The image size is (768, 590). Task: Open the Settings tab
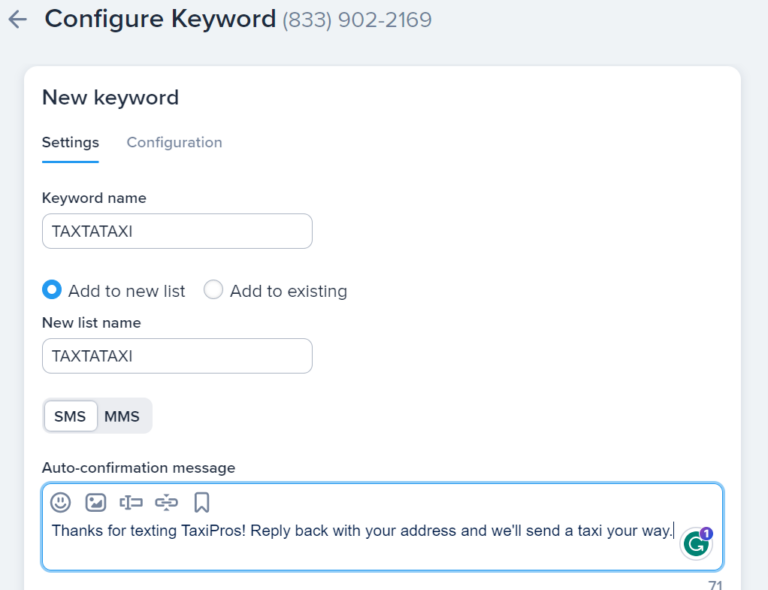click(x=70, y=142)
